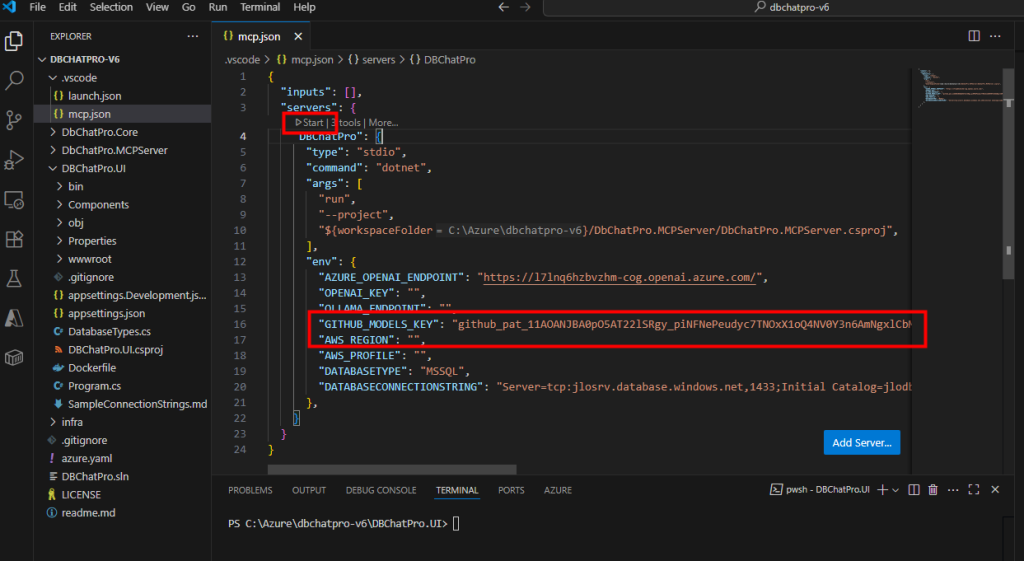The width and height of the screenshot is (1024, 561).
Task: Open the Edit menu
Action: (x=68, y=7)
